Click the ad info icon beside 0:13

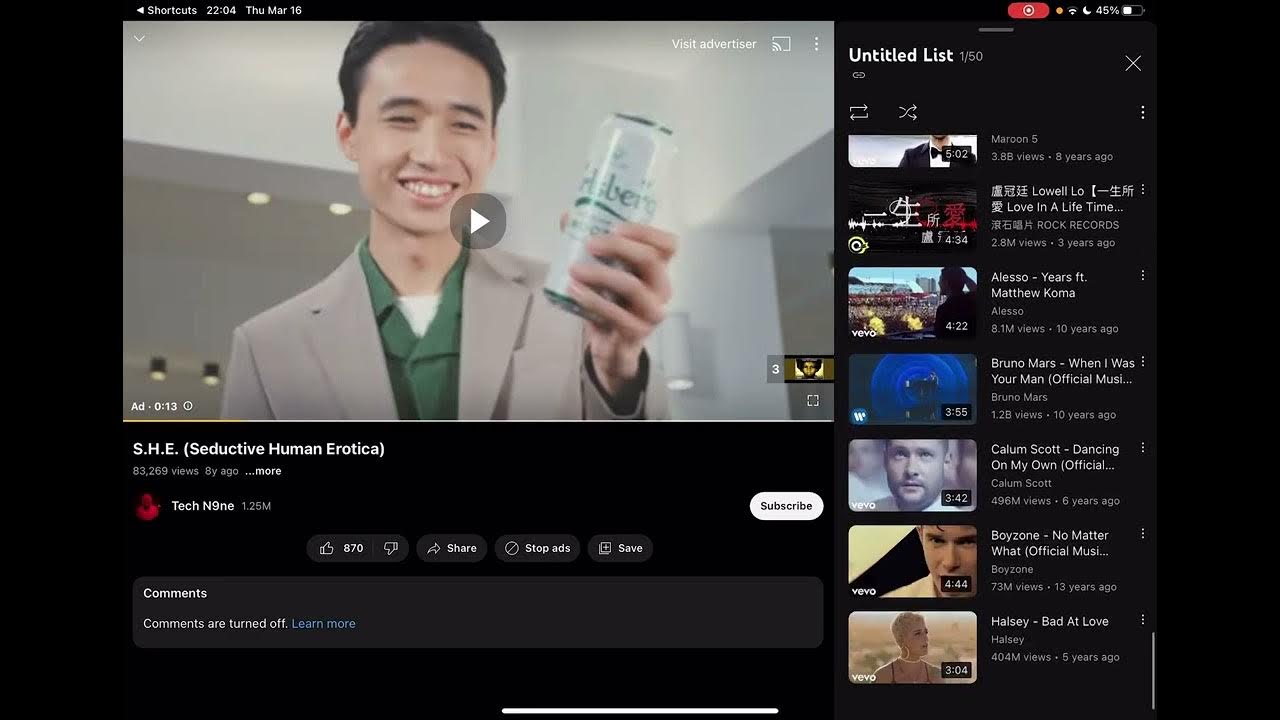coord(188,406)
